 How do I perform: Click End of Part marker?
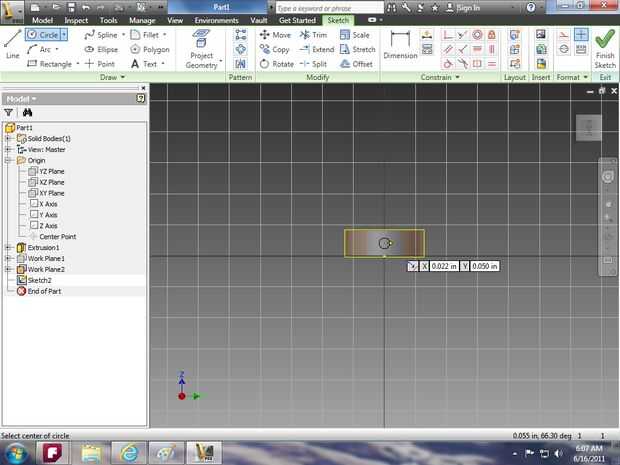[39, 291]
